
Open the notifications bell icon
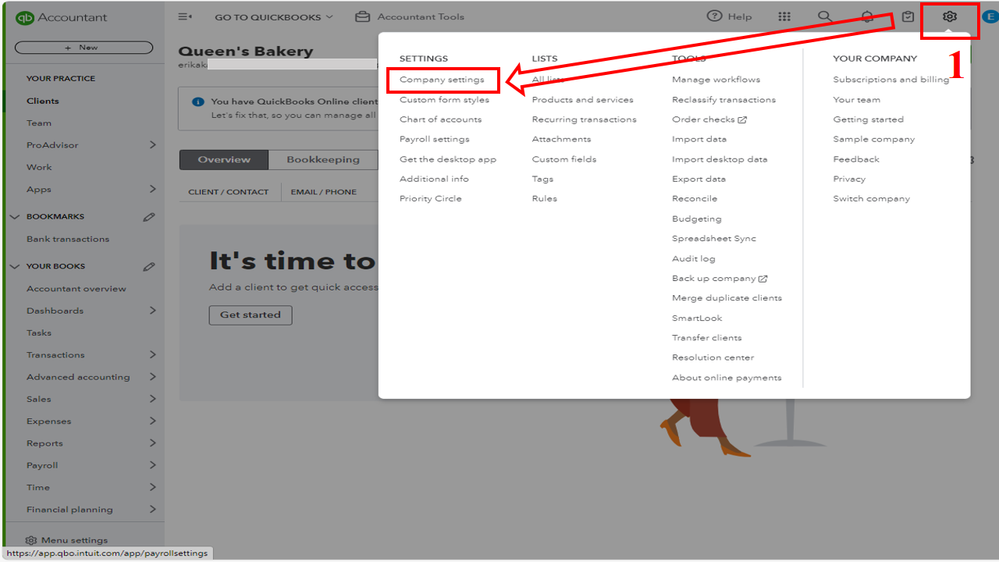click(x=867, y=17)
